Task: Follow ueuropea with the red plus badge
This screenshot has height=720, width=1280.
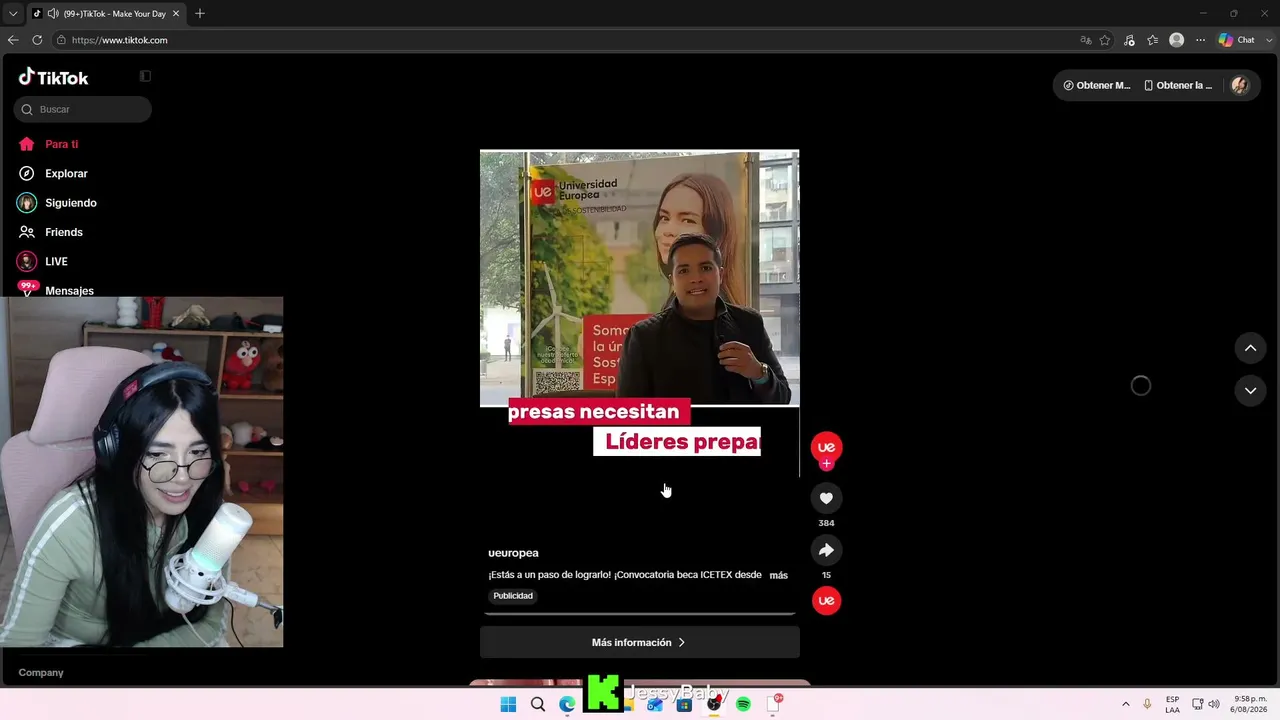Action: (x=826, y=464)
